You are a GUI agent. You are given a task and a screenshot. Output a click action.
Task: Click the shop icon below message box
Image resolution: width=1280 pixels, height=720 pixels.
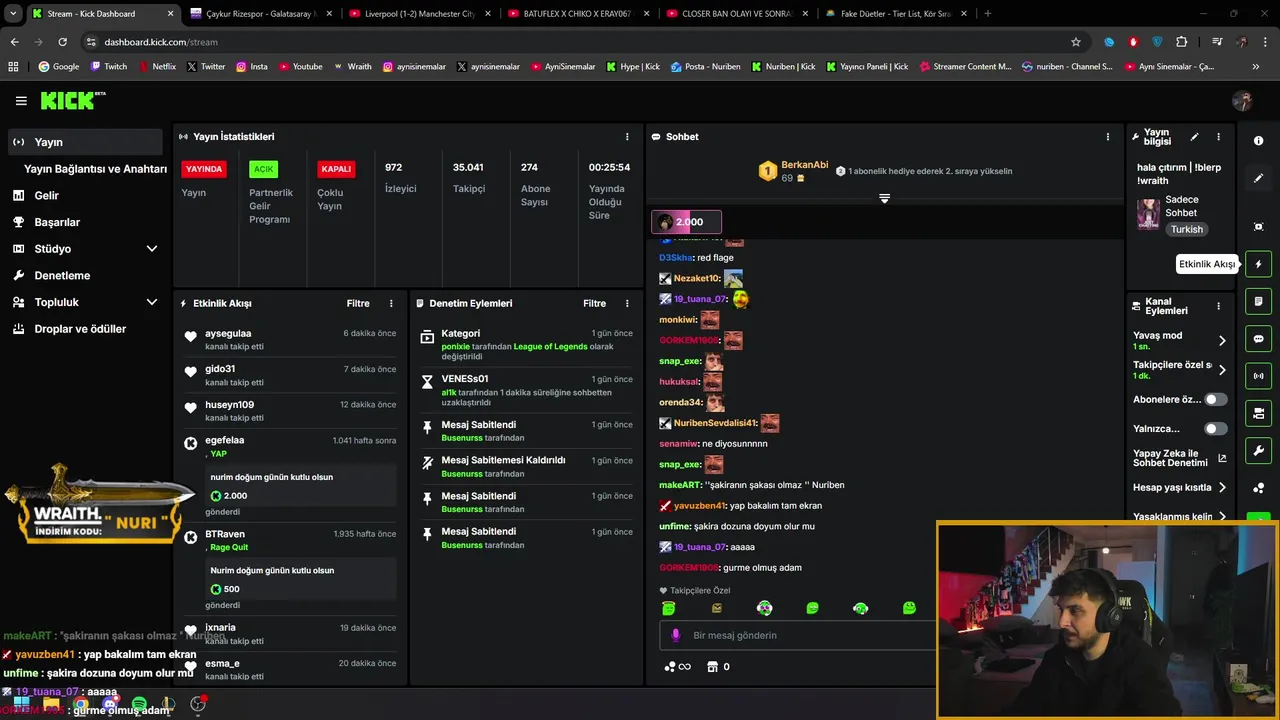point(712,667)
